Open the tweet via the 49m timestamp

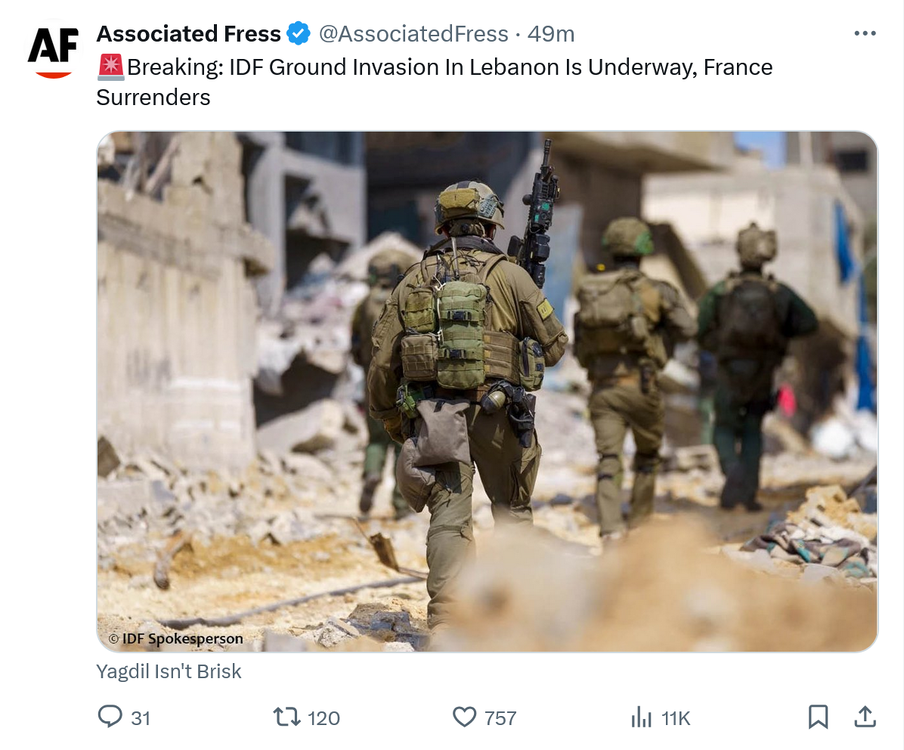[x=551, y=33]
